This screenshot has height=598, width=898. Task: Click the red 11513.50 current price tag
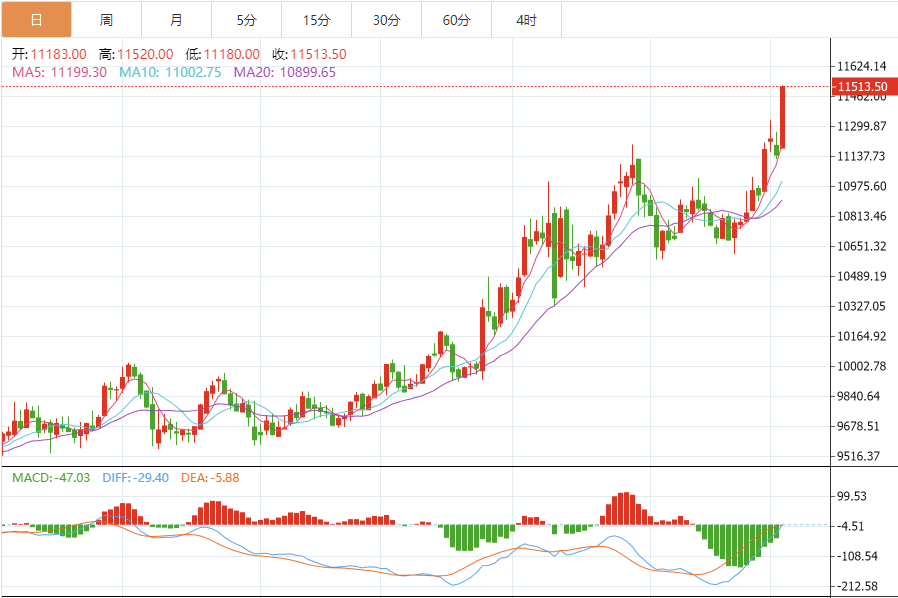(x=861, y=87)
